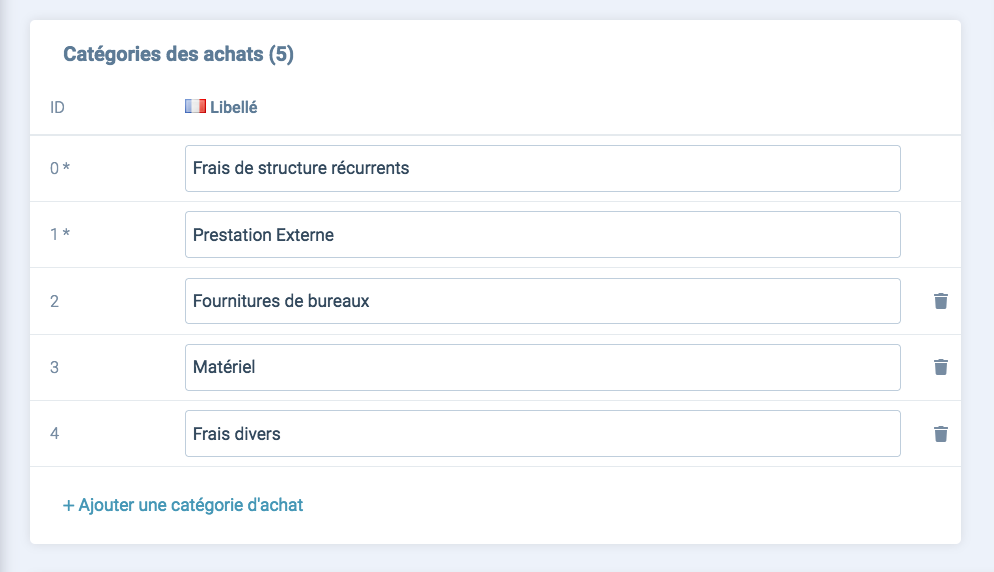Screen dimensions: 994x572
Task: Delete the Fournitures de bureaux category
Action: point(941,301)
